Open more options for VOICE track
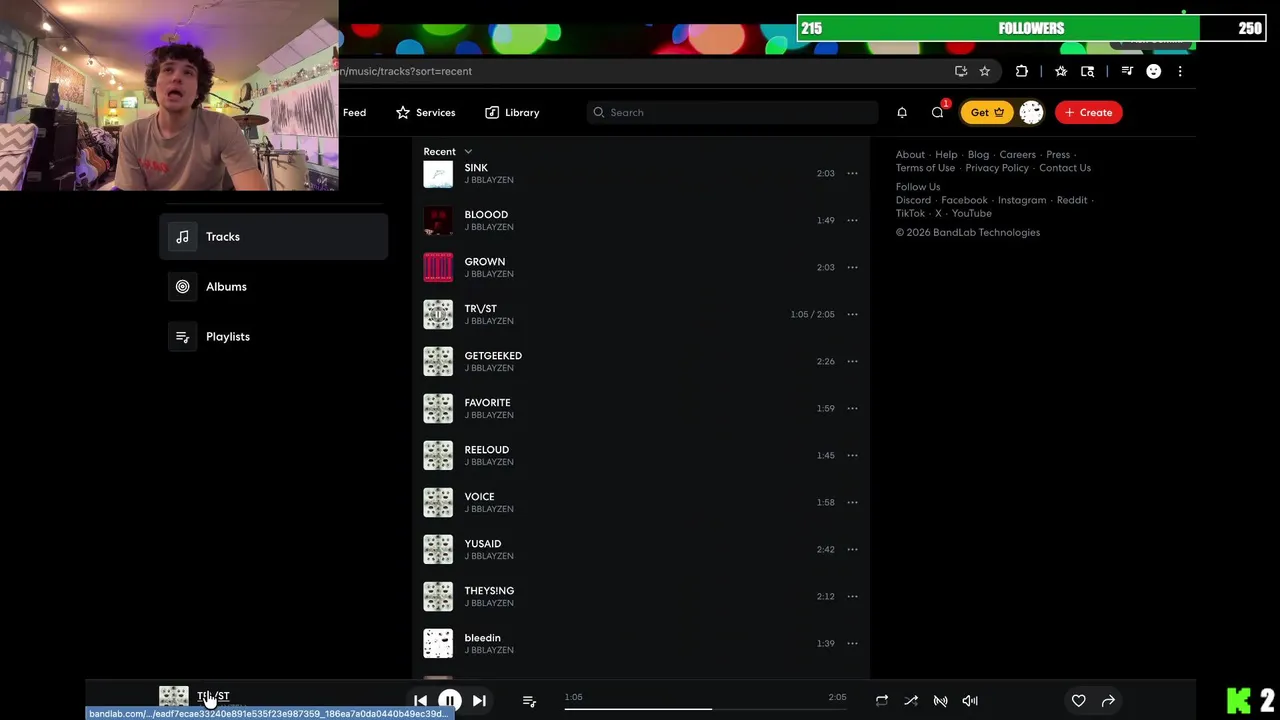The width and height of the screenshot is (1280, 720). (x=852, y=503)
